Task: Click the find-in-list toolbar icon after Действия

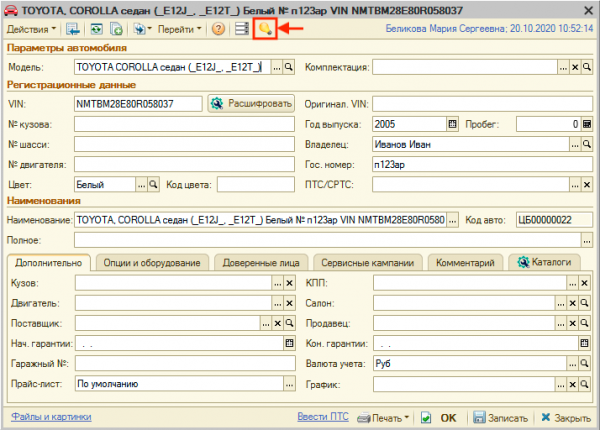Action: click(72, 29)
